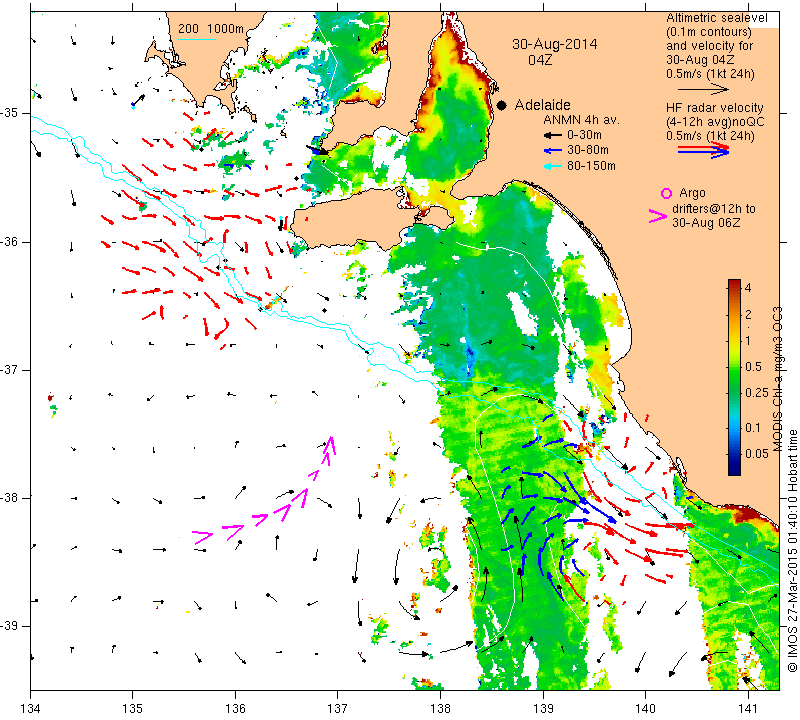Image resolution: width=800 pixels, height=720 pixels.
Task: Click the green 0.5 level on the colorbar
Action: (734, 366)
